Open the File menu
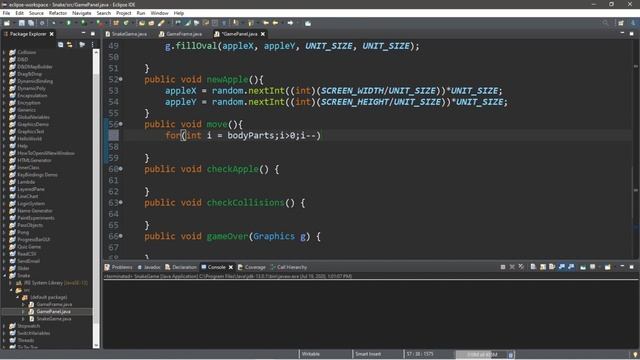This screenshot has width=640, height=360. point(6,13)
